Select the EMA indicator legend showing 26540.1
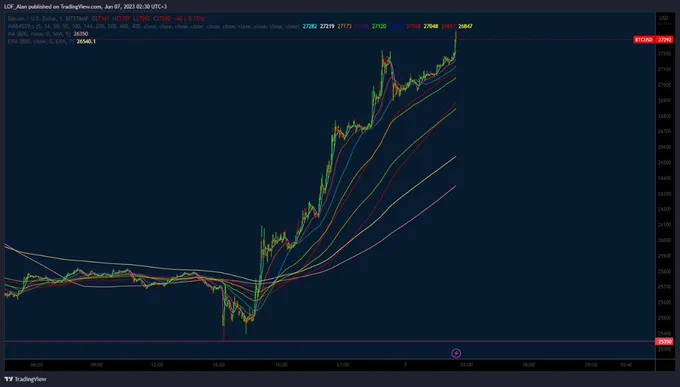 tap(52, 41)
